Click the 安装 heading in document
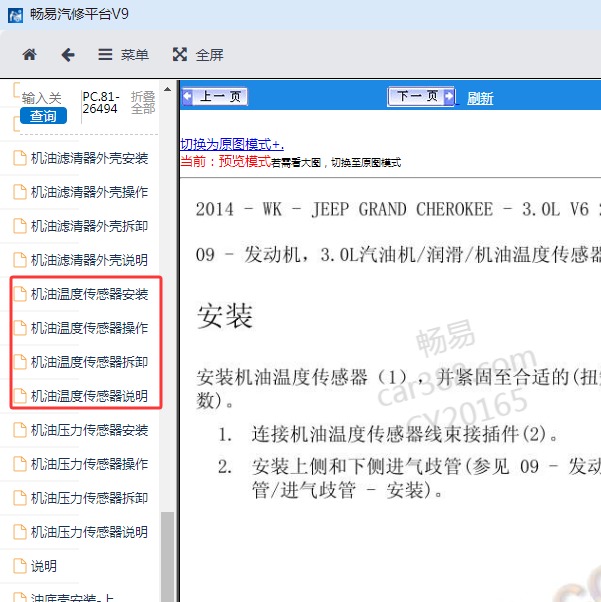 coord(225,316)
